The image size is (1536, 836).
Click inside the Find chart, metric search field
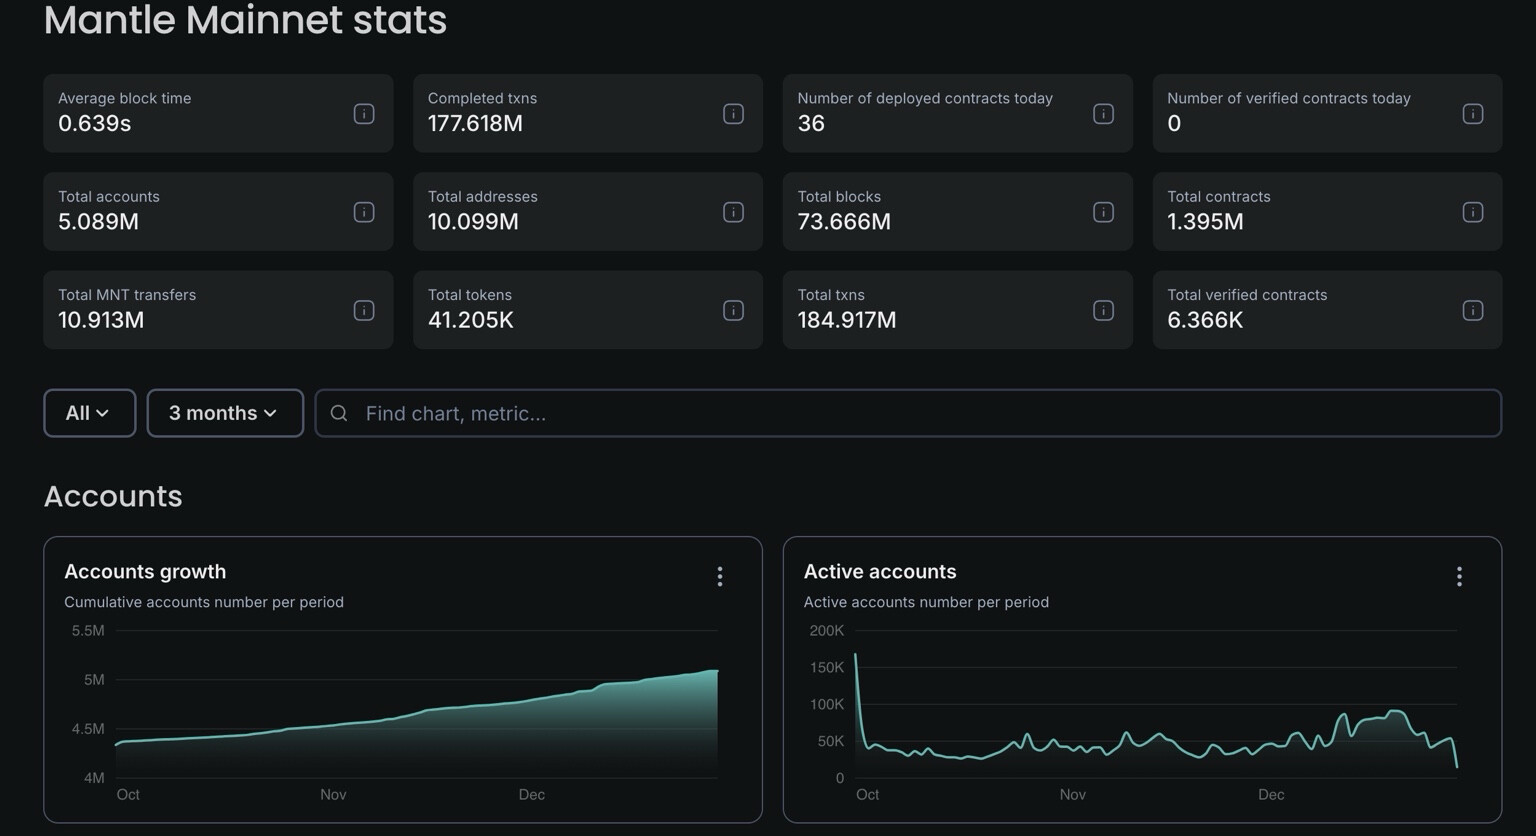(x=700, y=413)
